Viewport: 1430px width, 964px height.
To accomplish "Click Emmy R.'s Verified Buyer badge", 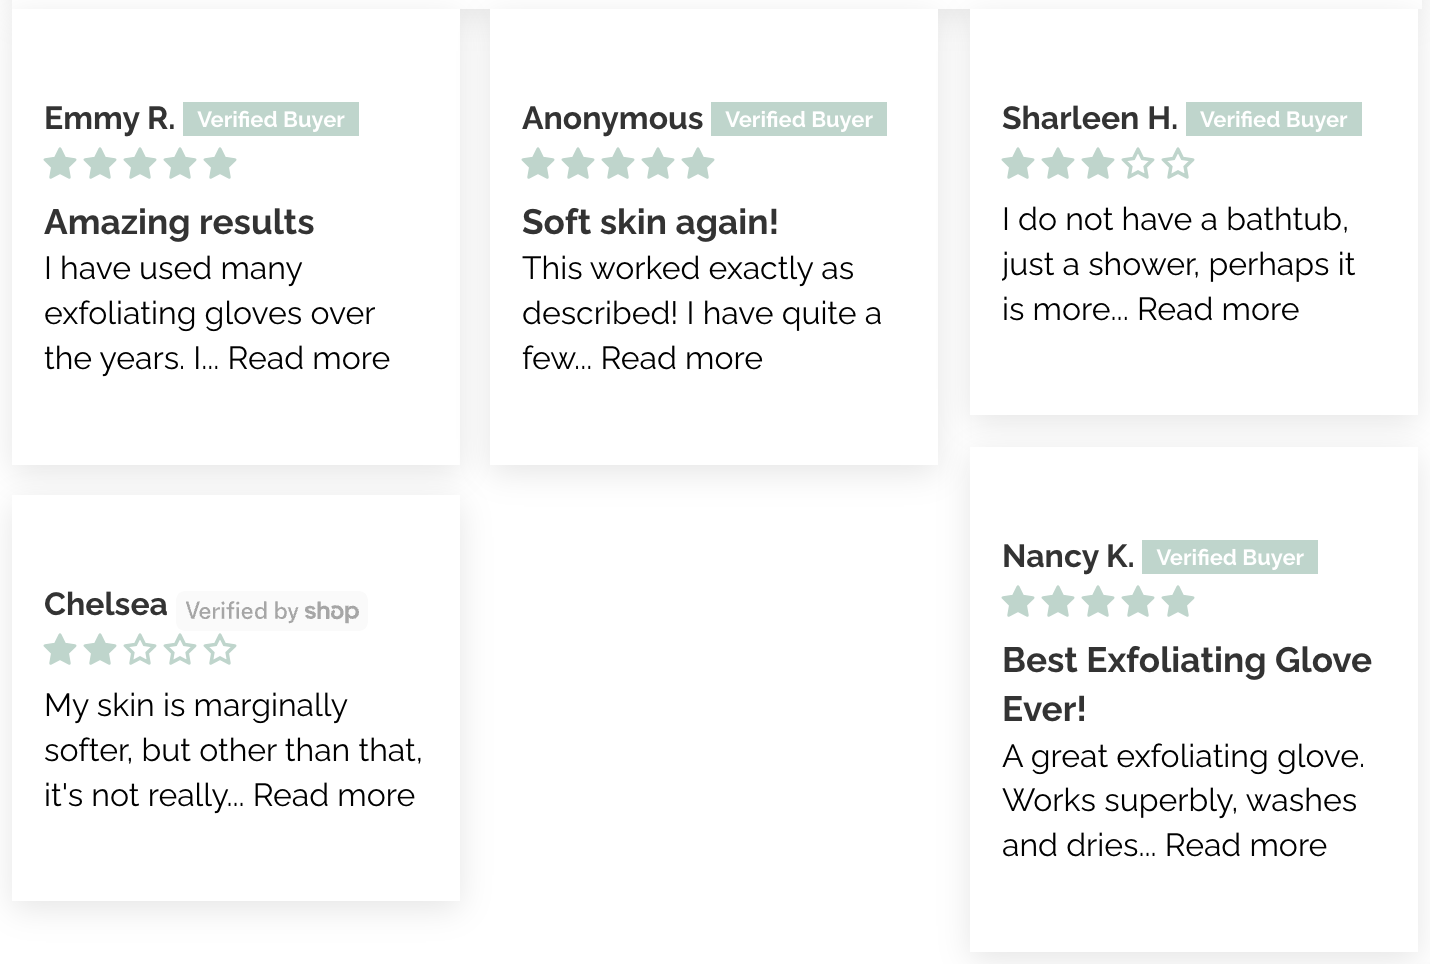I will [x=271, y=119].
